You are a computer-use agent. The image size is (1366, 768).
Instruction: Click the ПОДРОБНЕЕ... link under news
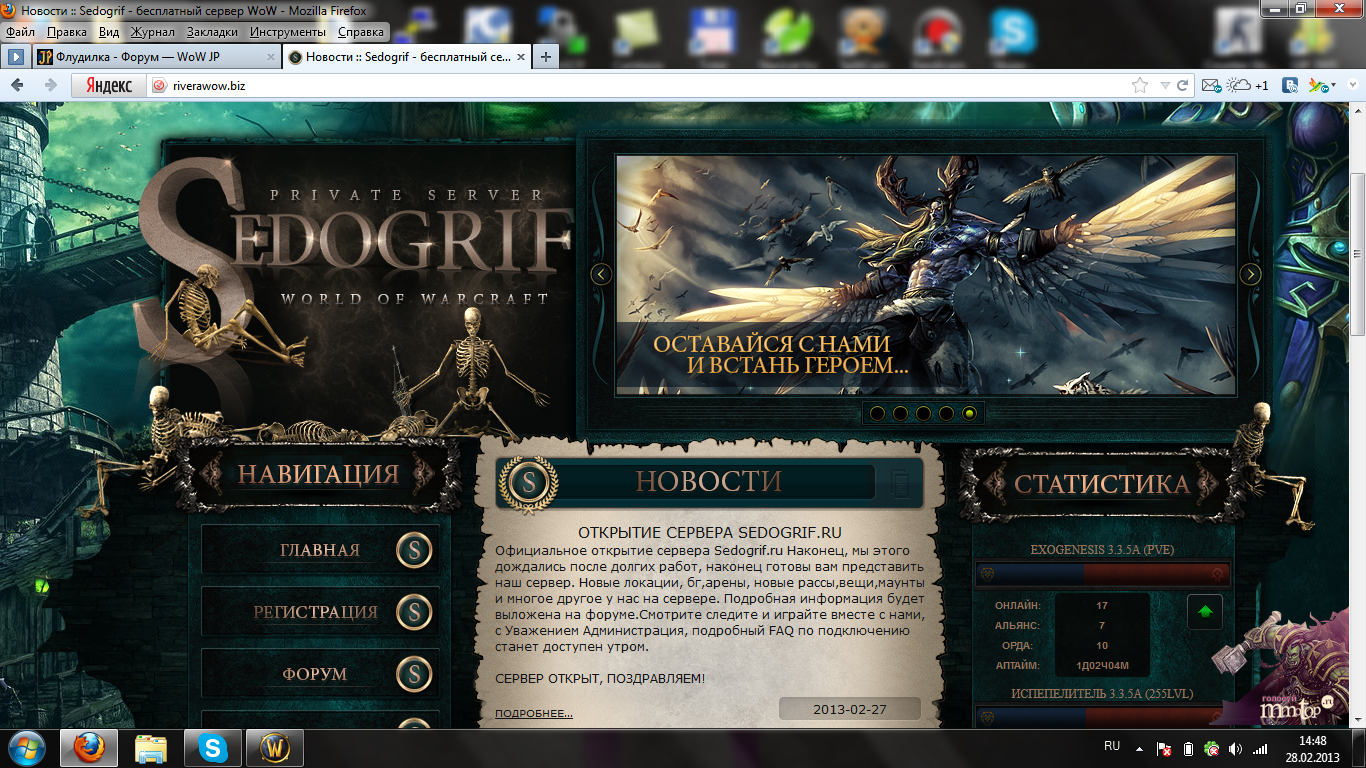[534, 714]
